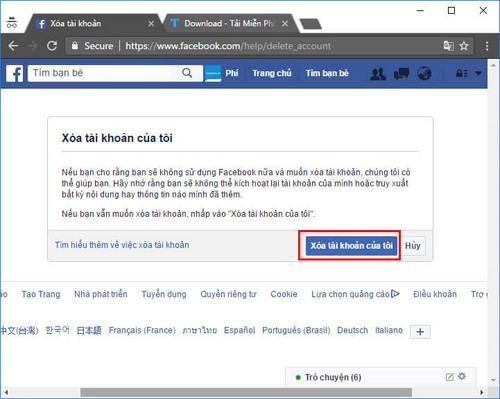Click the horizontal scrollbar right arrow
The image size is (500, 399).
[481, 392]
